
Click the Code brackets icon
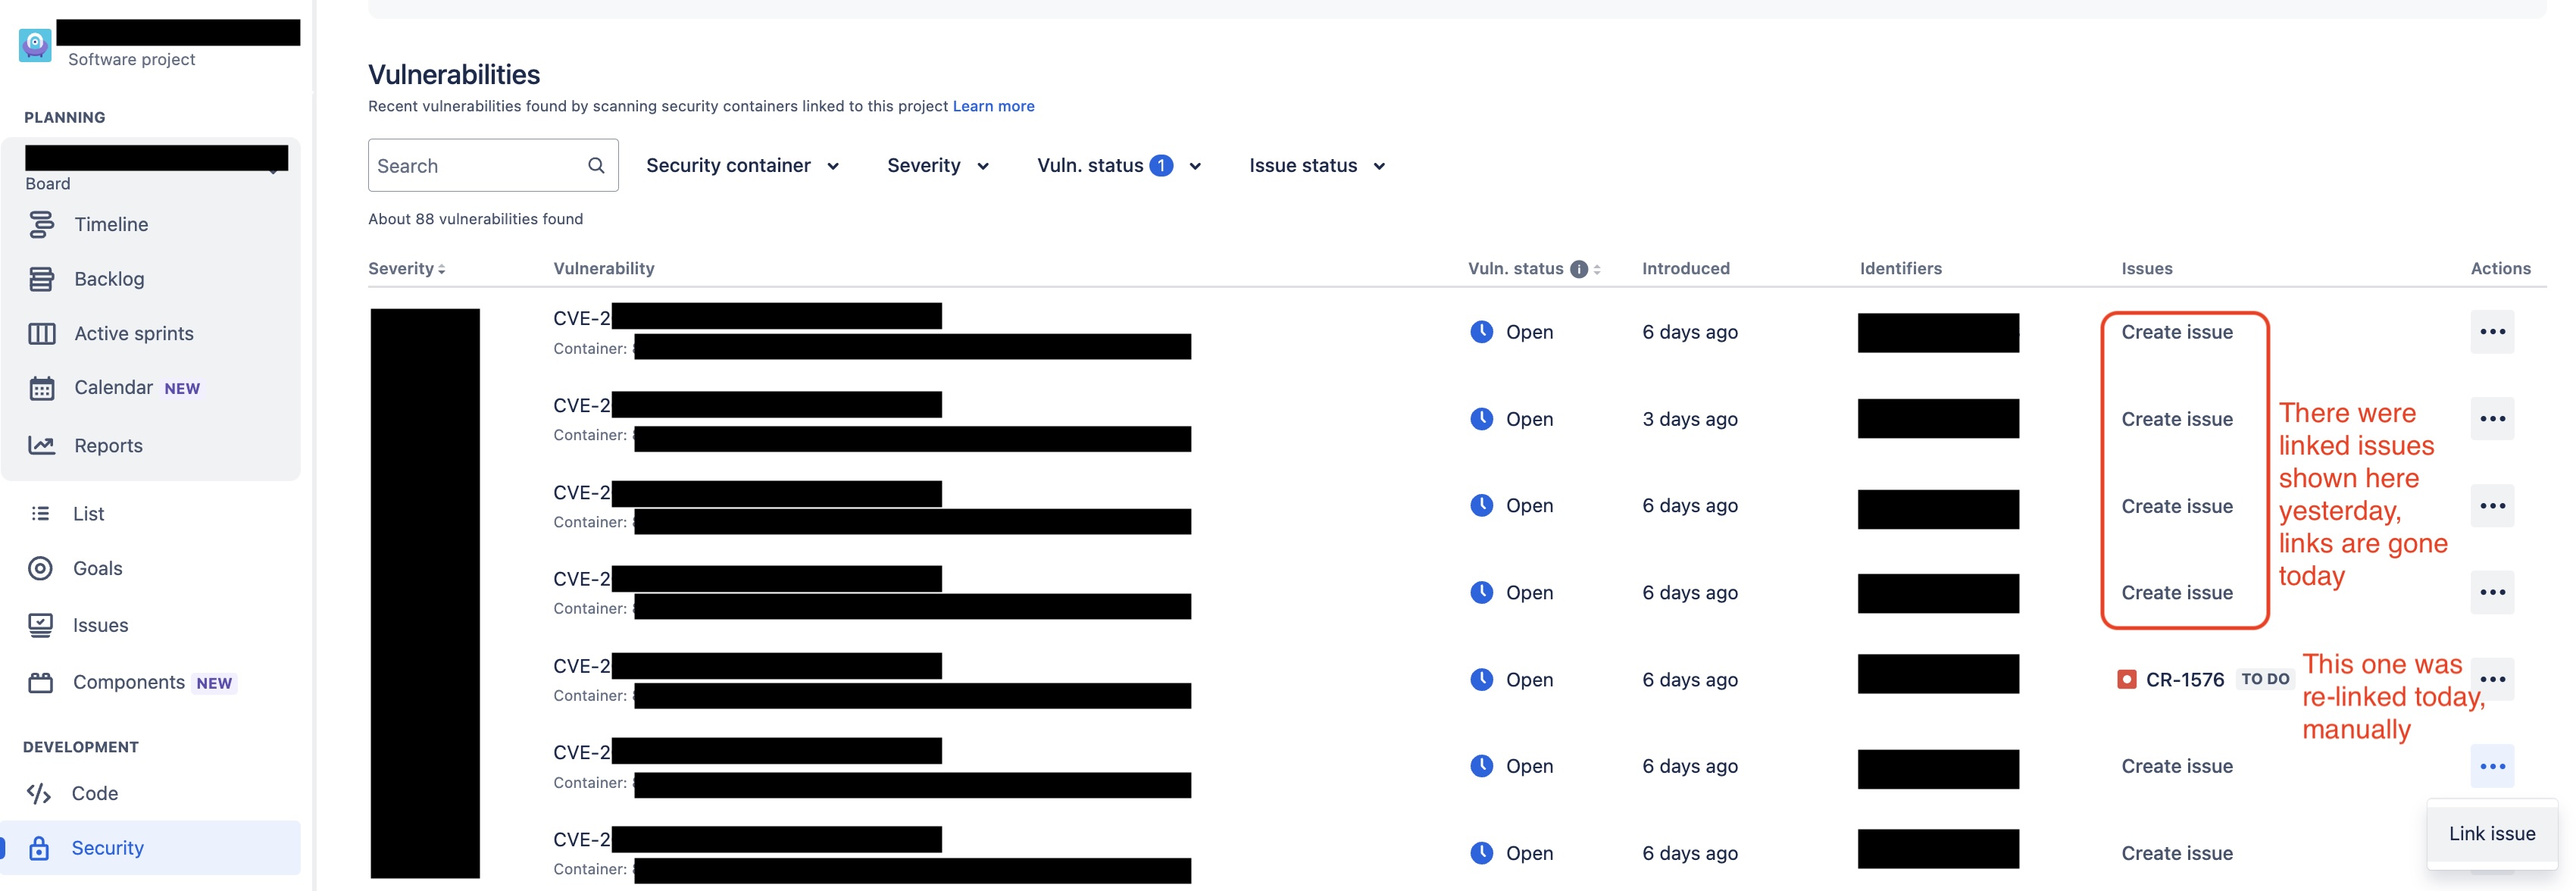point(39,793)
